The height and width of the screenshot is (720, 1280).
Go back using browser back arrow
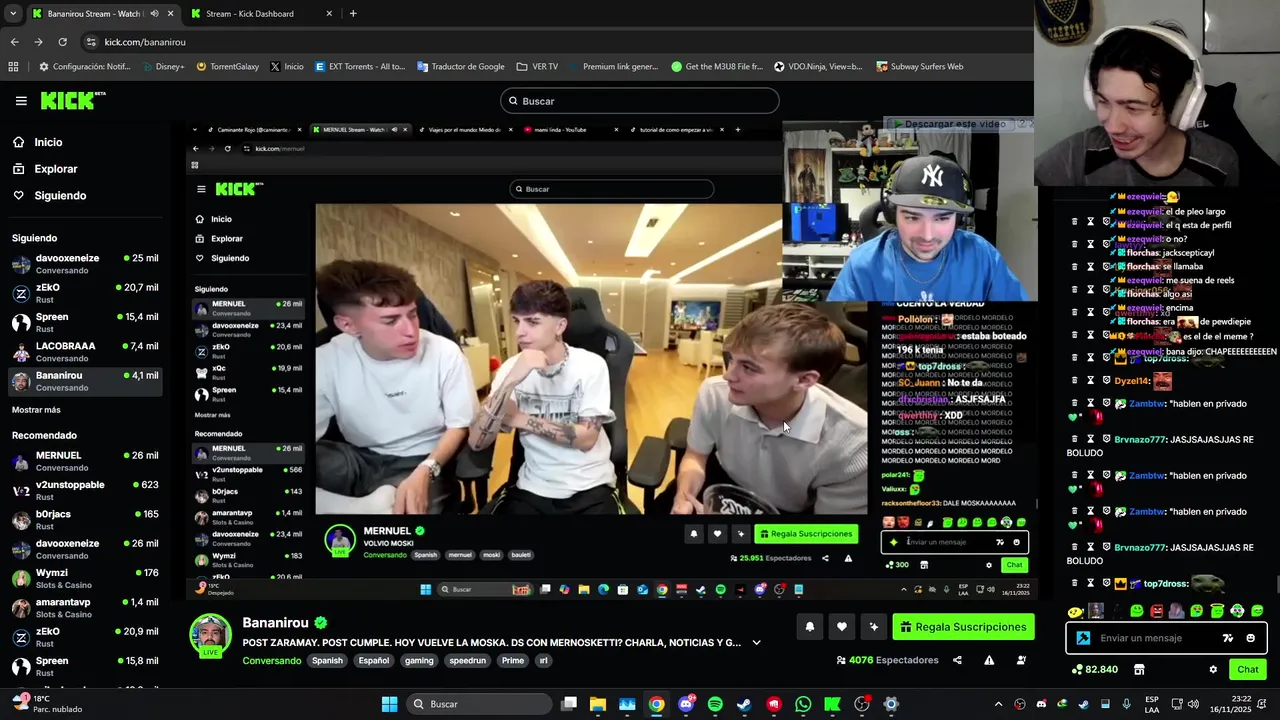click(14, 42)
